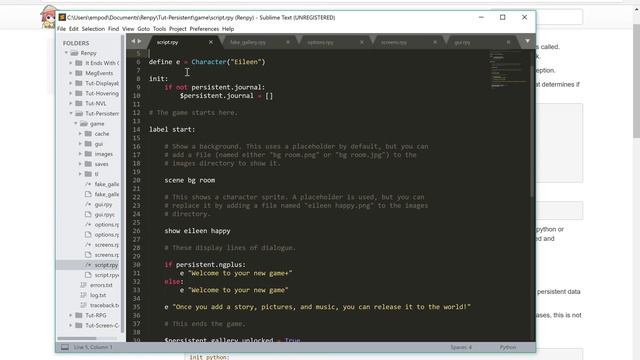Expand the It Ends With folder
The width and height of the screenshot is (640, 360).
click(71, 63)
